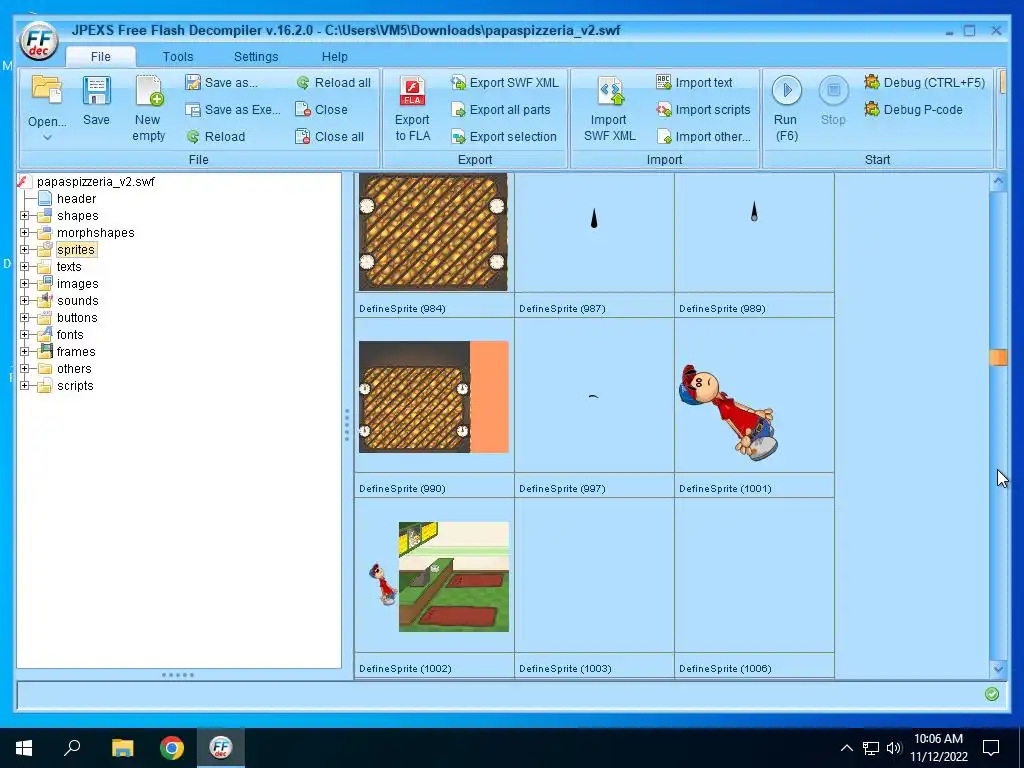Click Reload in the File group

click(x=215, y=136)
